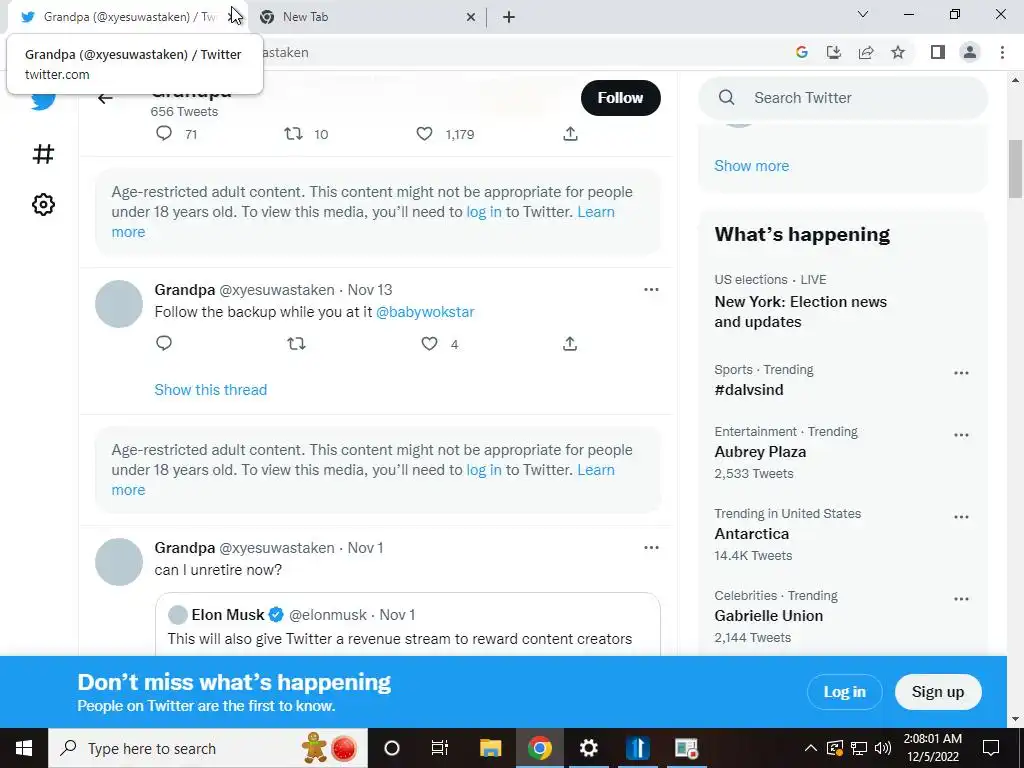Open a new browser tab with plus

509,18
